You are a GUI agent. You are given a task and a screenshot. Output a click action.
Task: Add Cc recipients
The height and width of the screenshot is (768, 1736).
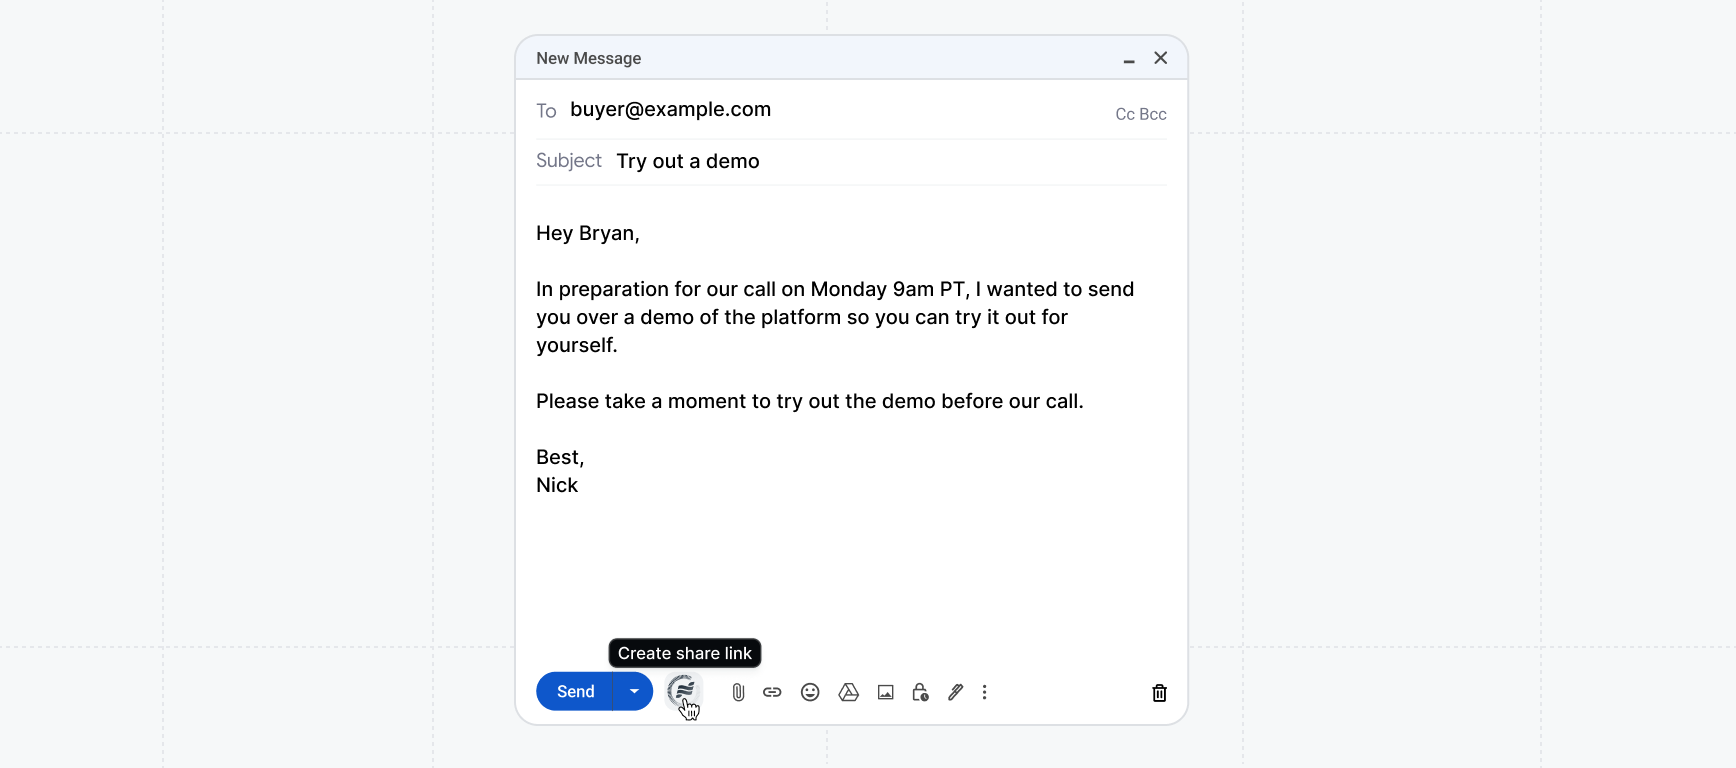[1125, 114]
